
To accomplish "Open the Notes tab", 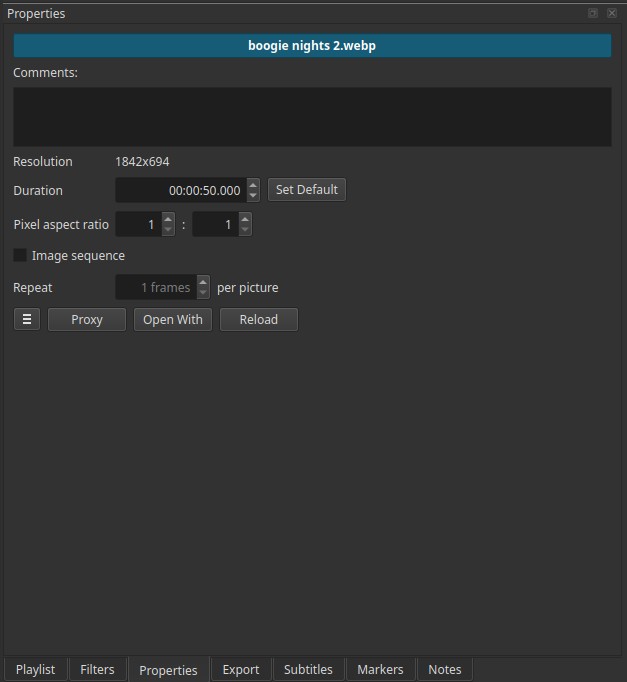I will (x=445, y=670).
